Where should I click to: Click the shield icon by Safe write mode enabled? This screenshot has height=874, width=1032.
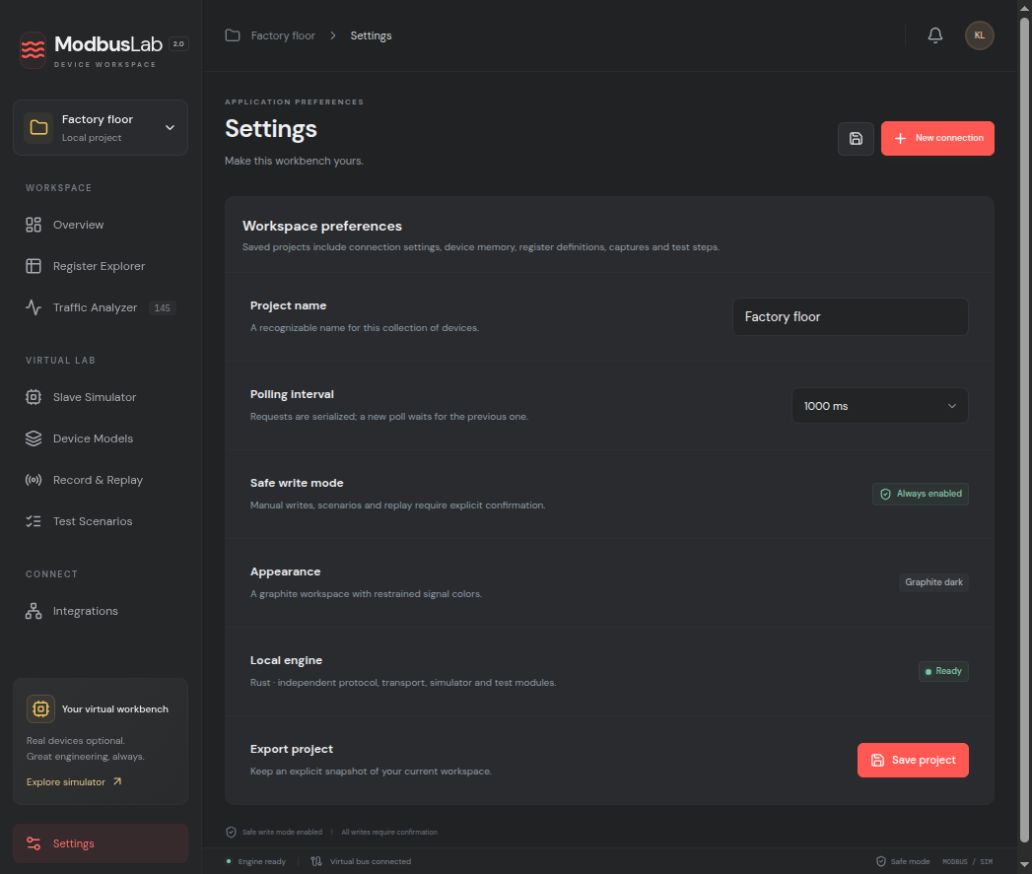(231, 832)
